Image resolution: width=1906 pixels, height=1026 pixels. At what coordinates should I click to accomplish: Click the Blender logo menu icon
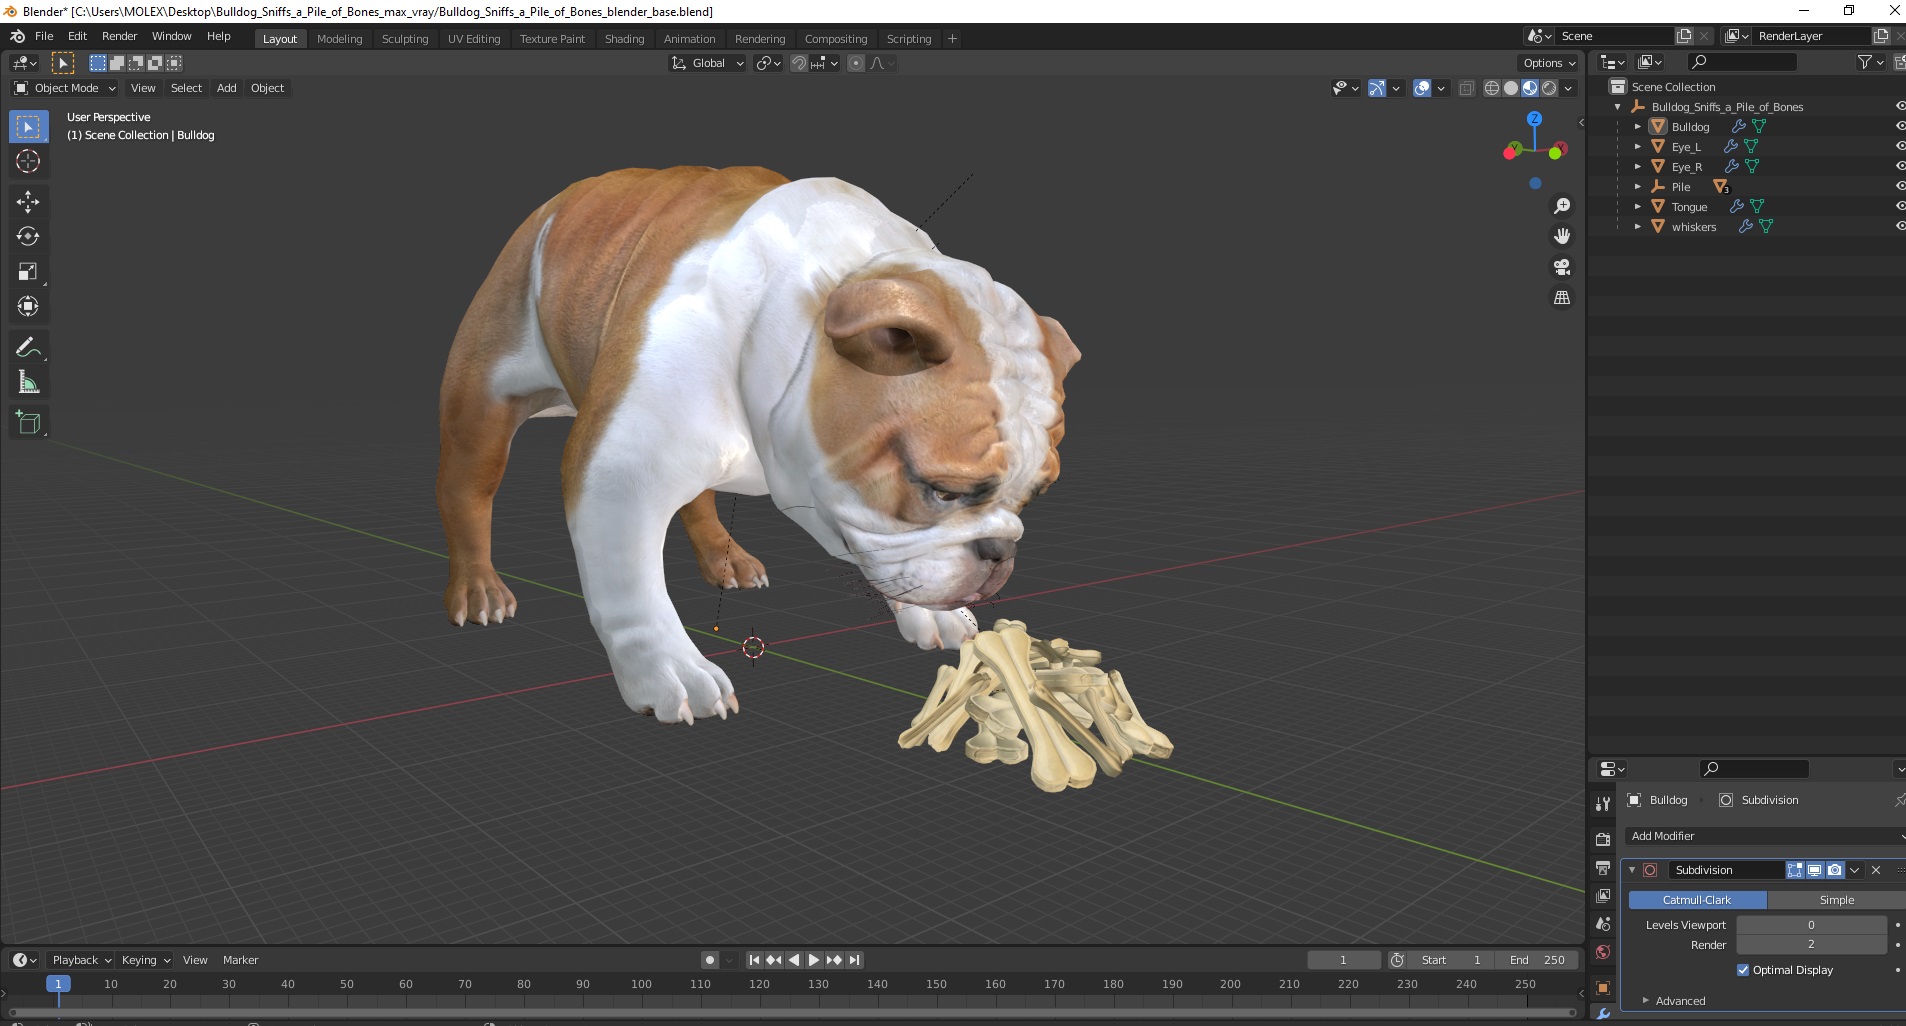pos(17,36)
